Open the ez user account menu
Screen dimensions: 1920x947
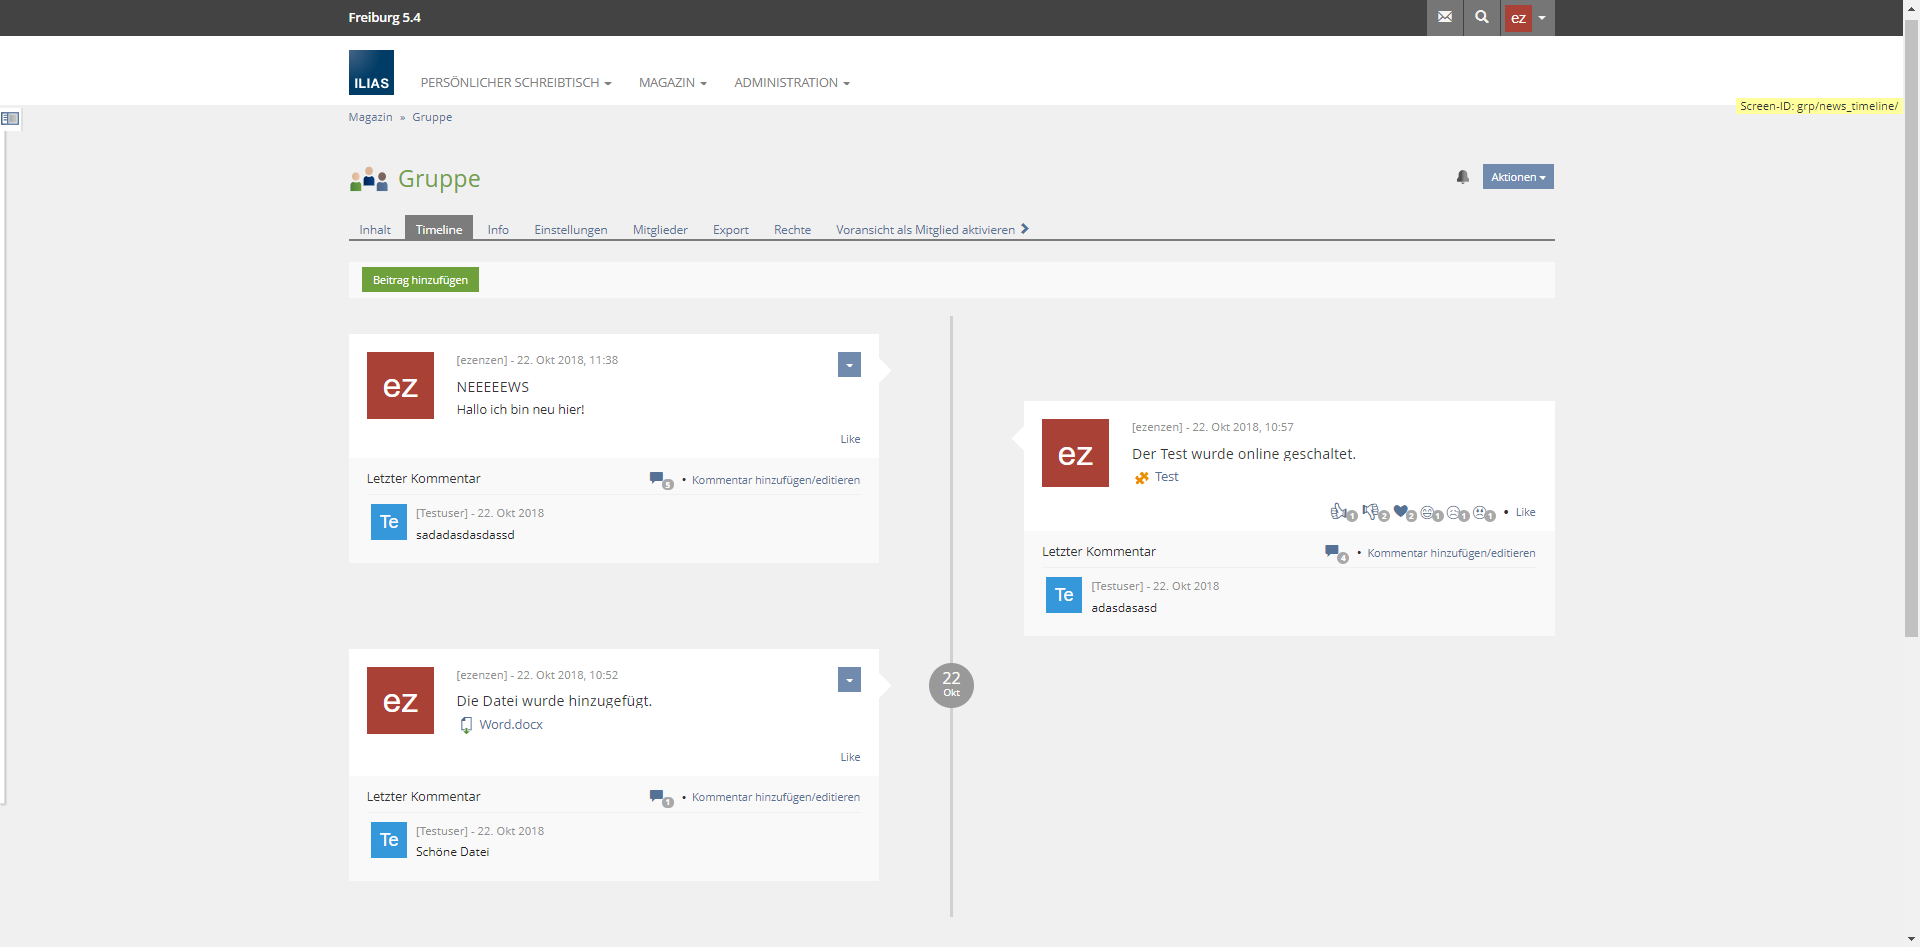[1527, 18]
